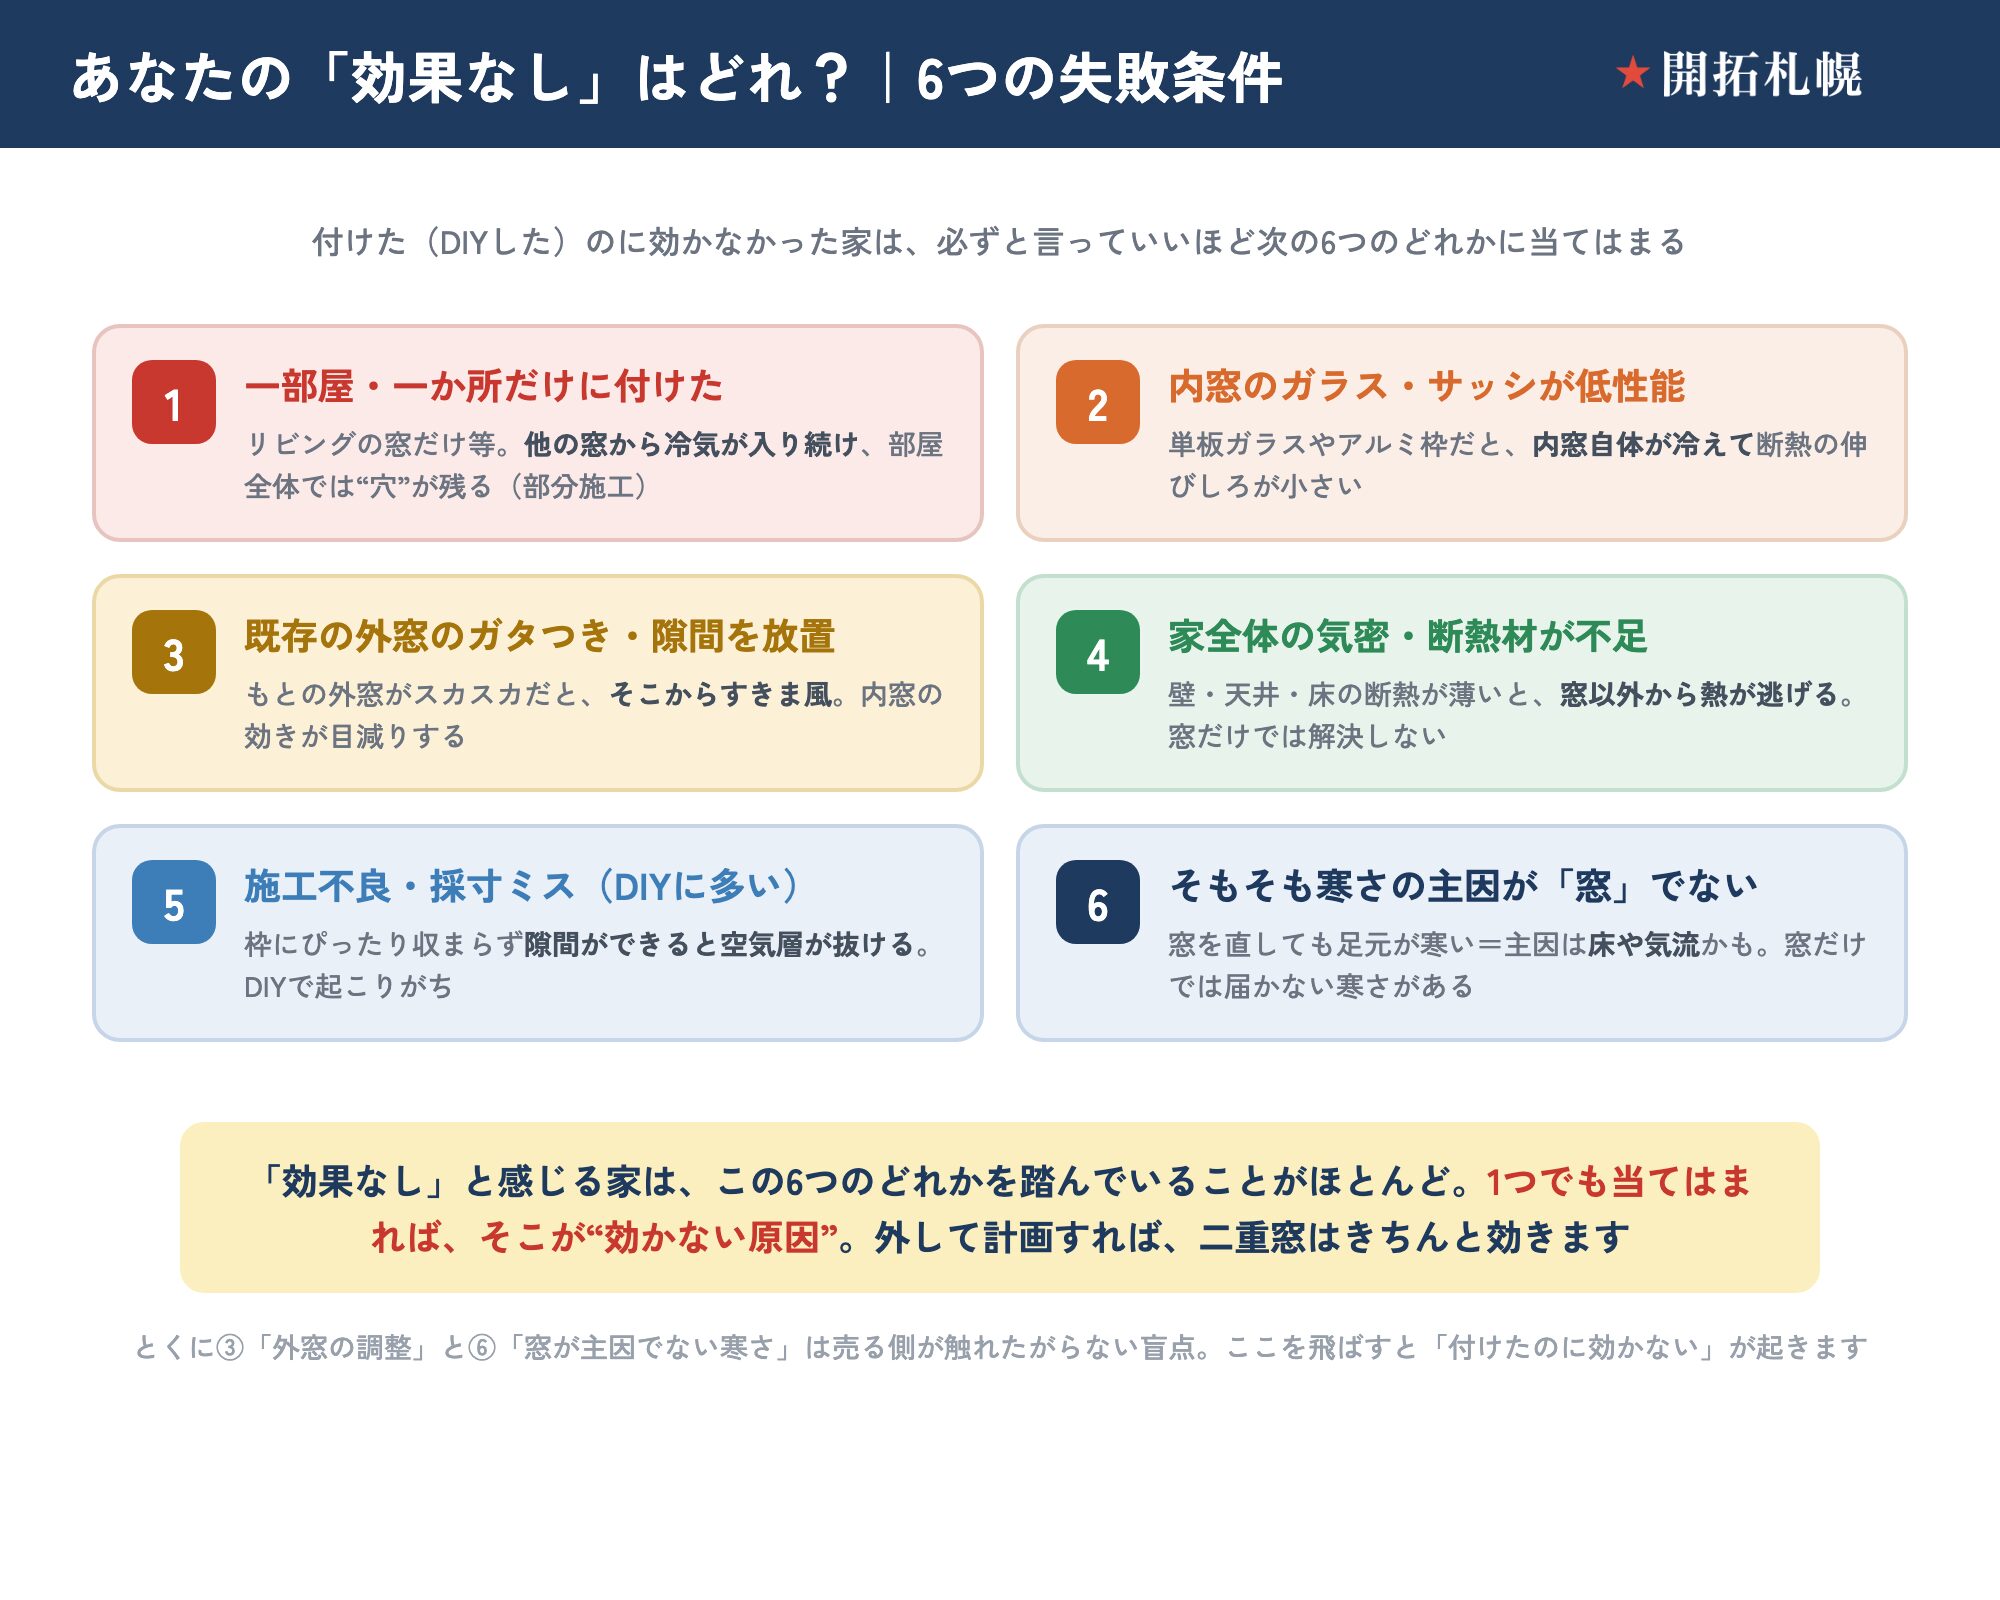Click summary text 二重窓はきちんと効きます
This screenshot has height=1600, width=2000.
1414,1237
